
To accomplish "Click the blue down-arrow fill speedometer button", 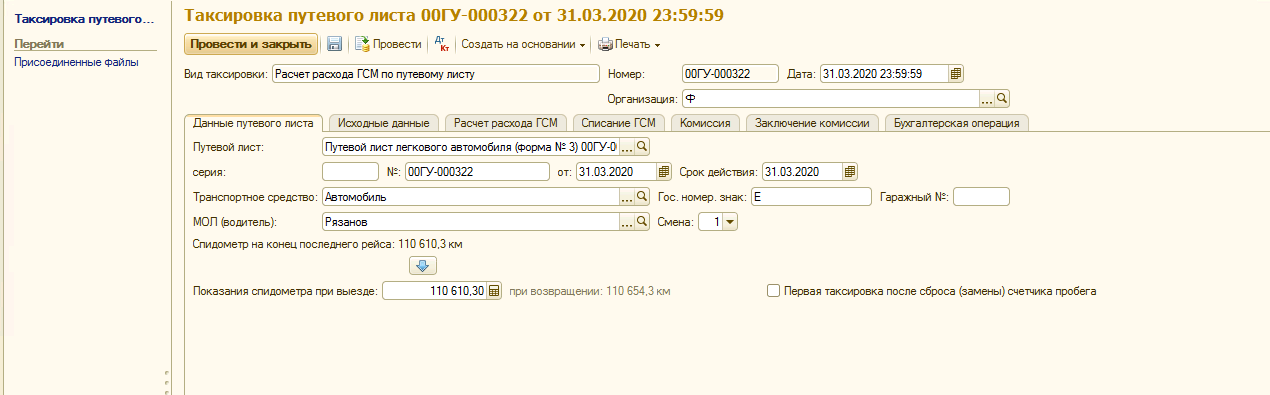I will (422, 265).
